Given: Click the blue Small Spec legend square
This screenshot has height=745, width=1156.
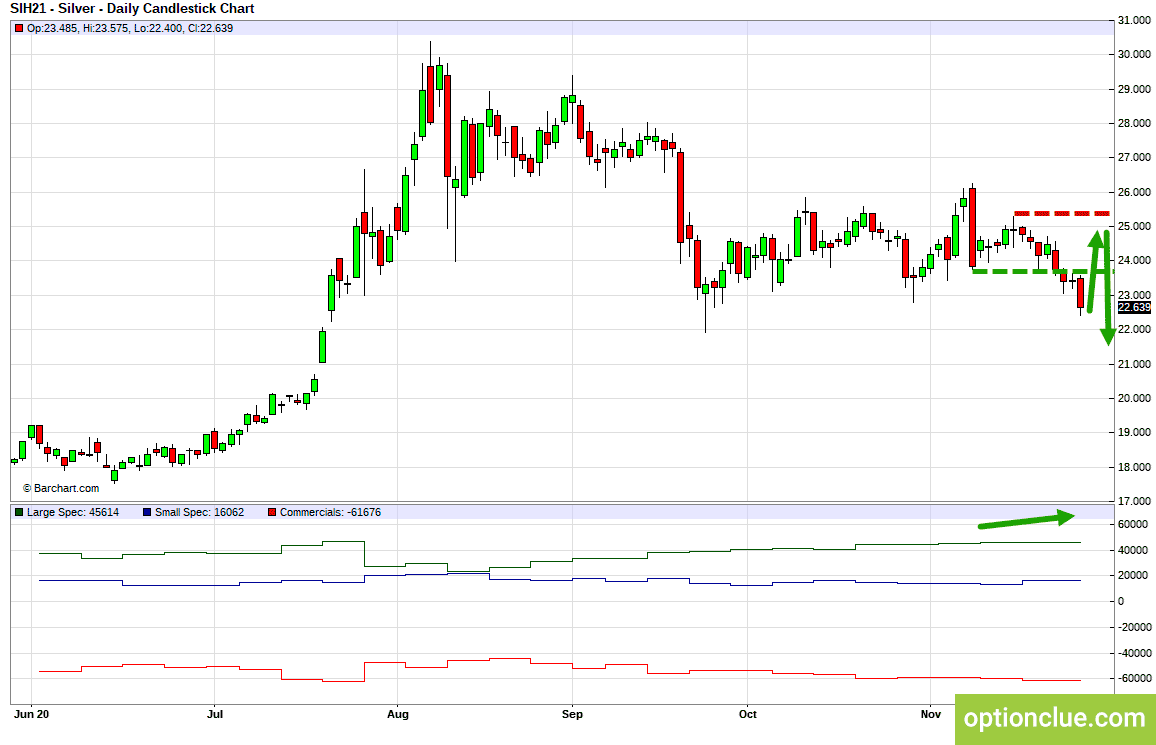Looking at the screenshot, I should pos(147,512).
